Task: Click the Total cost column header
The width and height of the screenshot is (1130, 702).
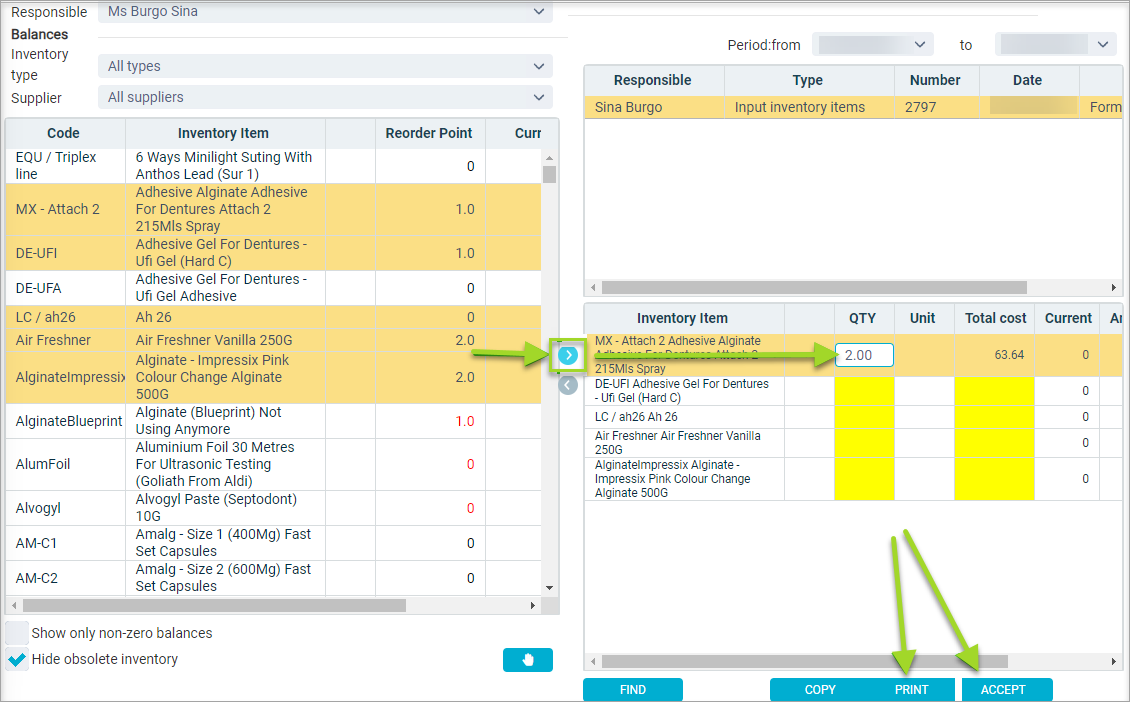Action: coord(995,318)
